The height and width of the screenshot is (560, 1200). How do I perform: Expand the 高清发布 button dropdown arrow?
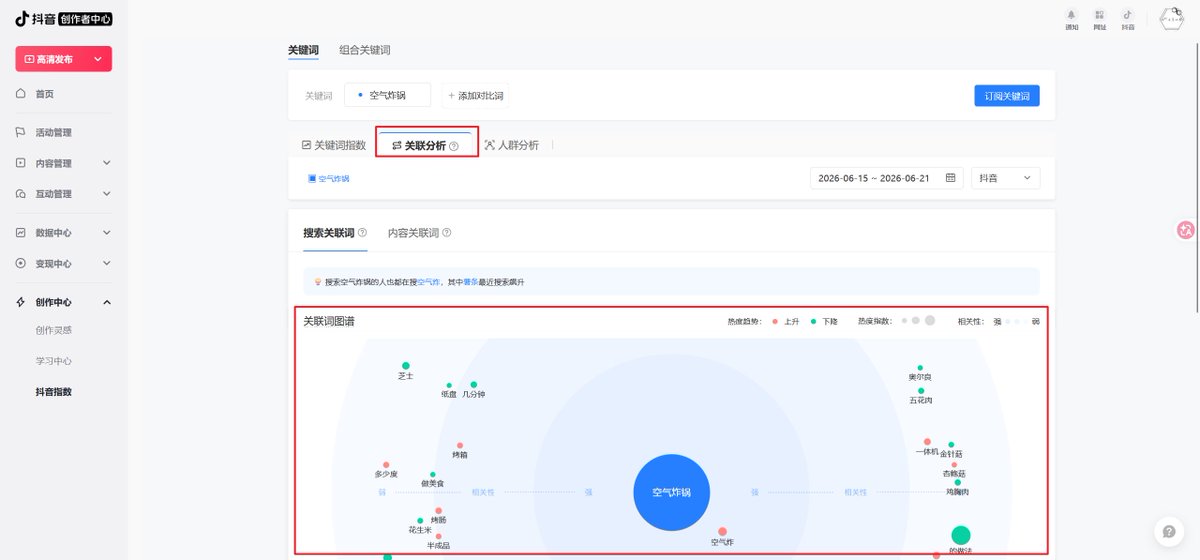click(98, 59)
